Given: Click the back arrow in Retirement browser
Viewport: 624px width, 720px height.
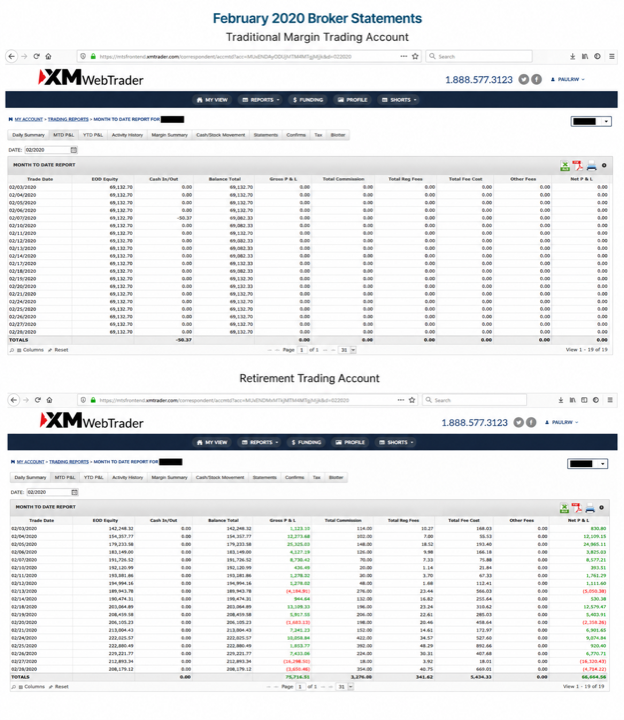Looking at the screenshot, I should pyautogui.click(x=14, y=400).
